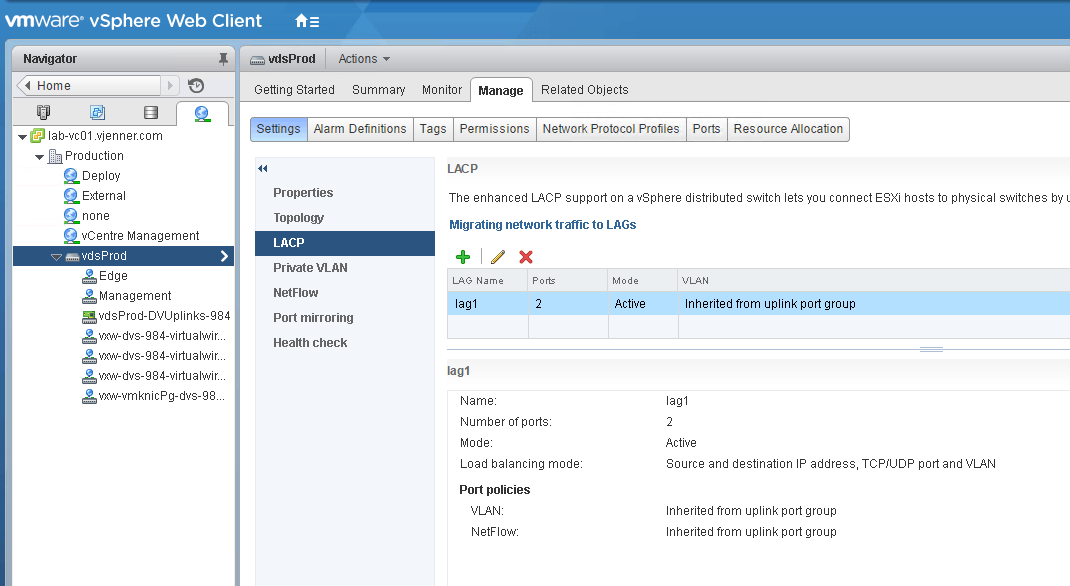Click the none network icon
Viewport: 1070px width, 586px height.
(x=71, y=216)
